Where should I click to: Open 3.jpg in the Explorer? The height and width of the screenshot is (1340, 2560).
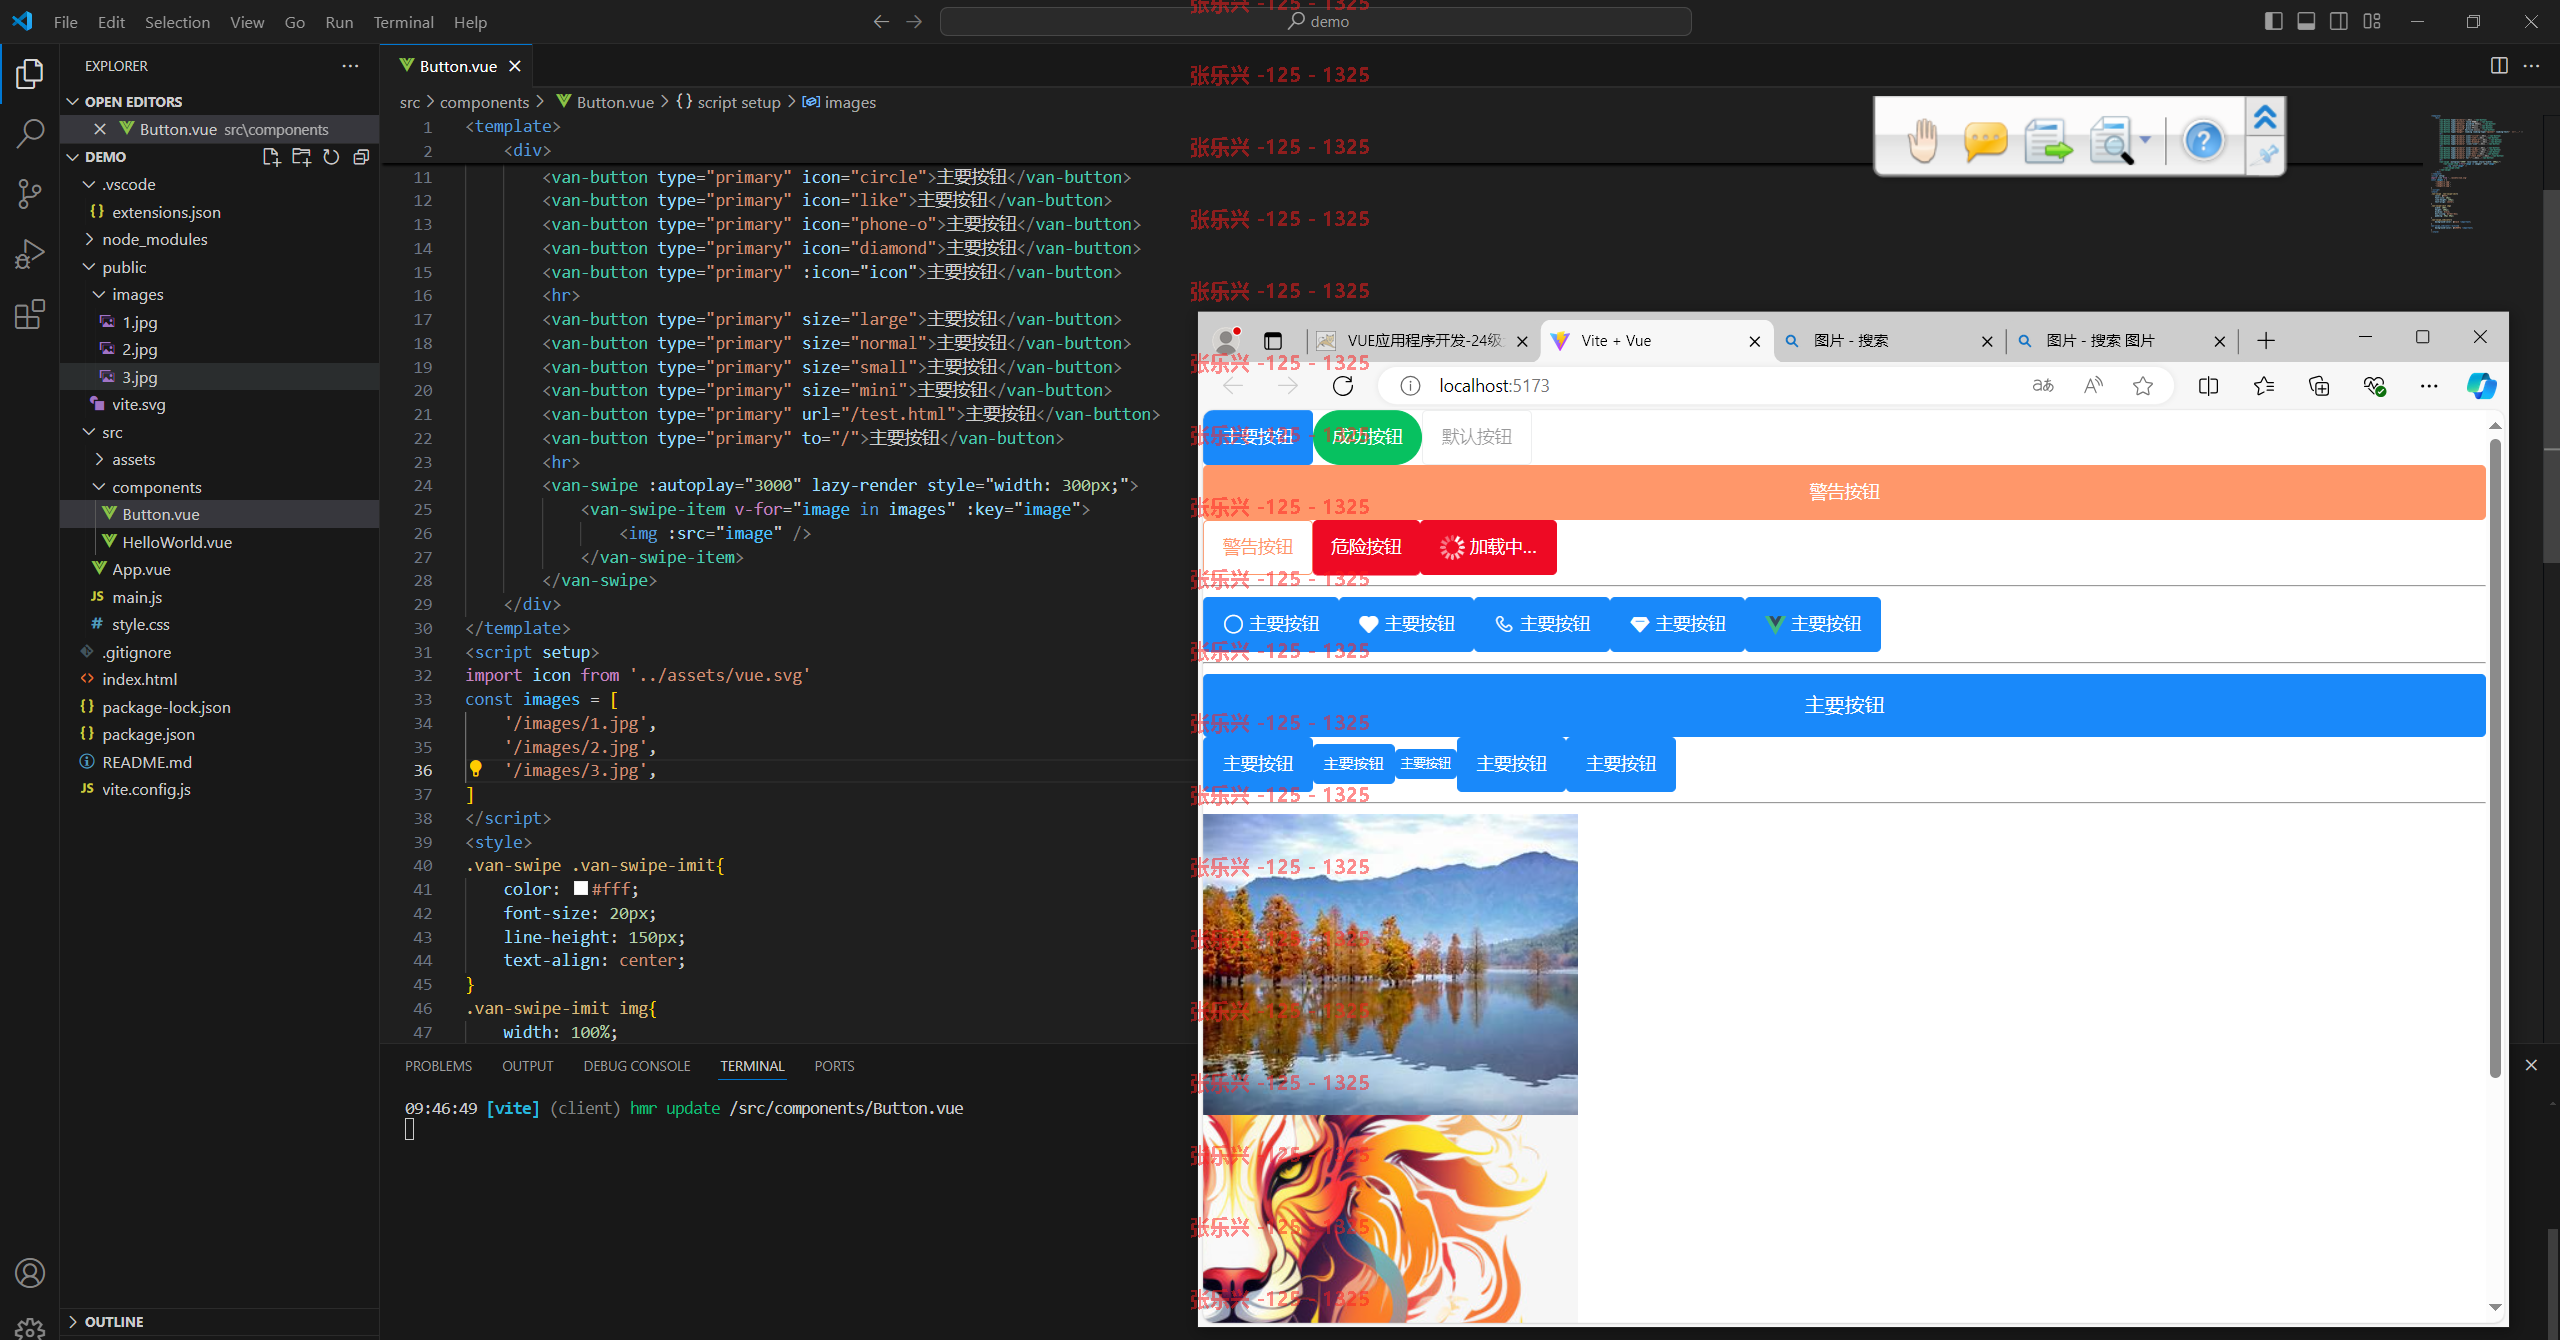pos(219,377)
